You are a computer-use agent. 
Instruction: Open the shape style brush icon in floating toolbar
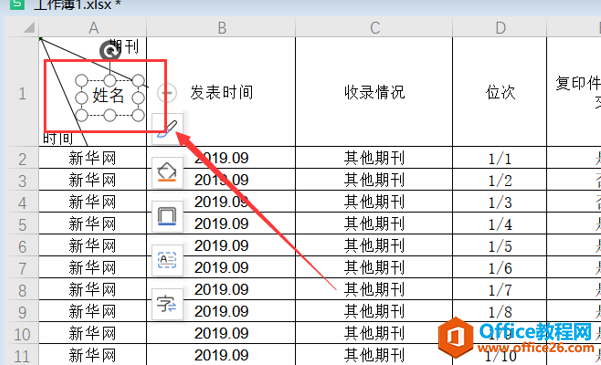[167, 129]
